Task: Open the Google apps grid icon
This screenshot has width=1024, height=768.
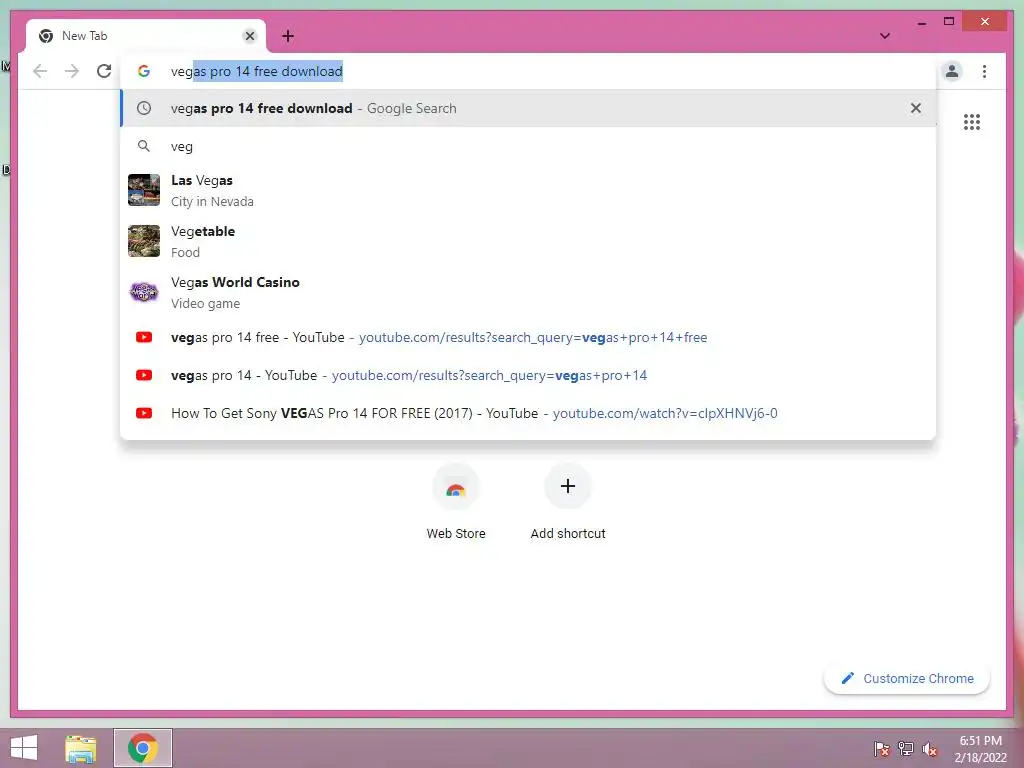Action: 972,122
